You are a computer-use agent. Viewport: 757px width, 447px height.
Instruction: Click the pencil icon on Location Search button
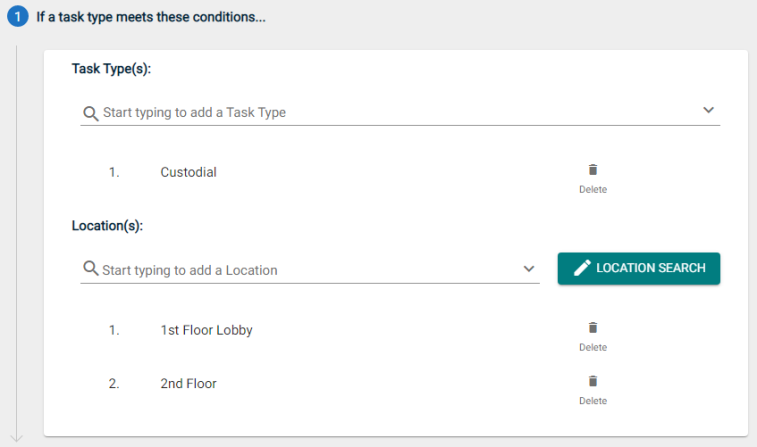tap(582, 268)
